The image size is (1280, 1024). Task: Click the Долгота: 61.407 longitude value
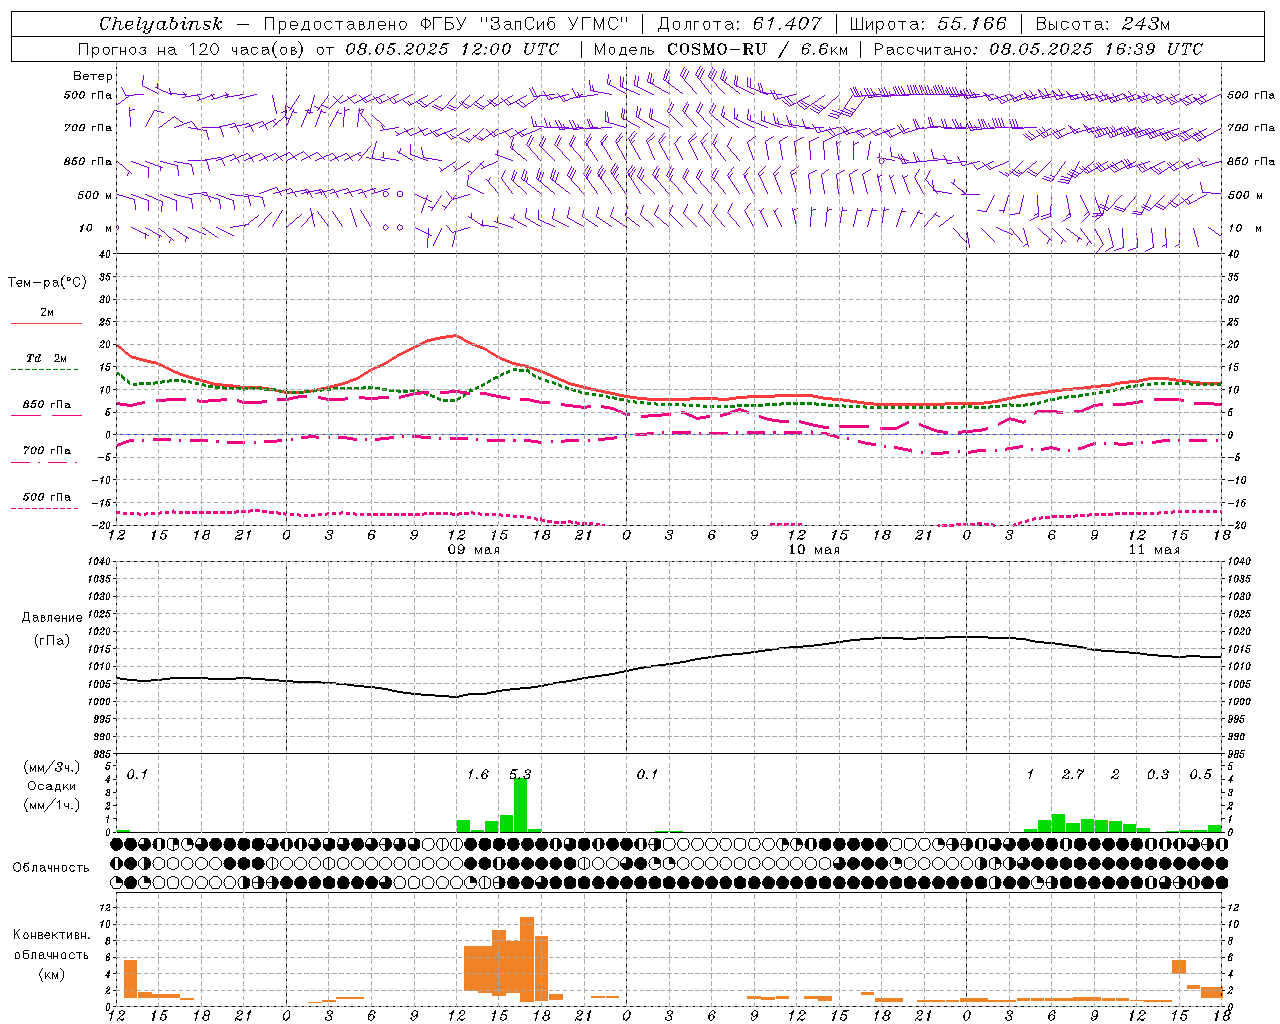(739, 24)
